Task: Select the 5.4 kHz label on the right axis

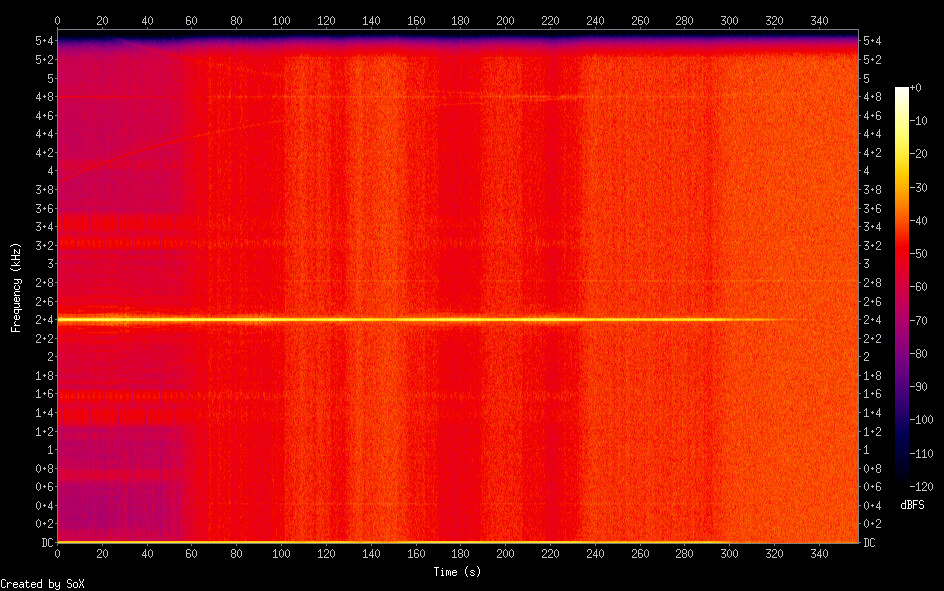Action: (872, 41)
